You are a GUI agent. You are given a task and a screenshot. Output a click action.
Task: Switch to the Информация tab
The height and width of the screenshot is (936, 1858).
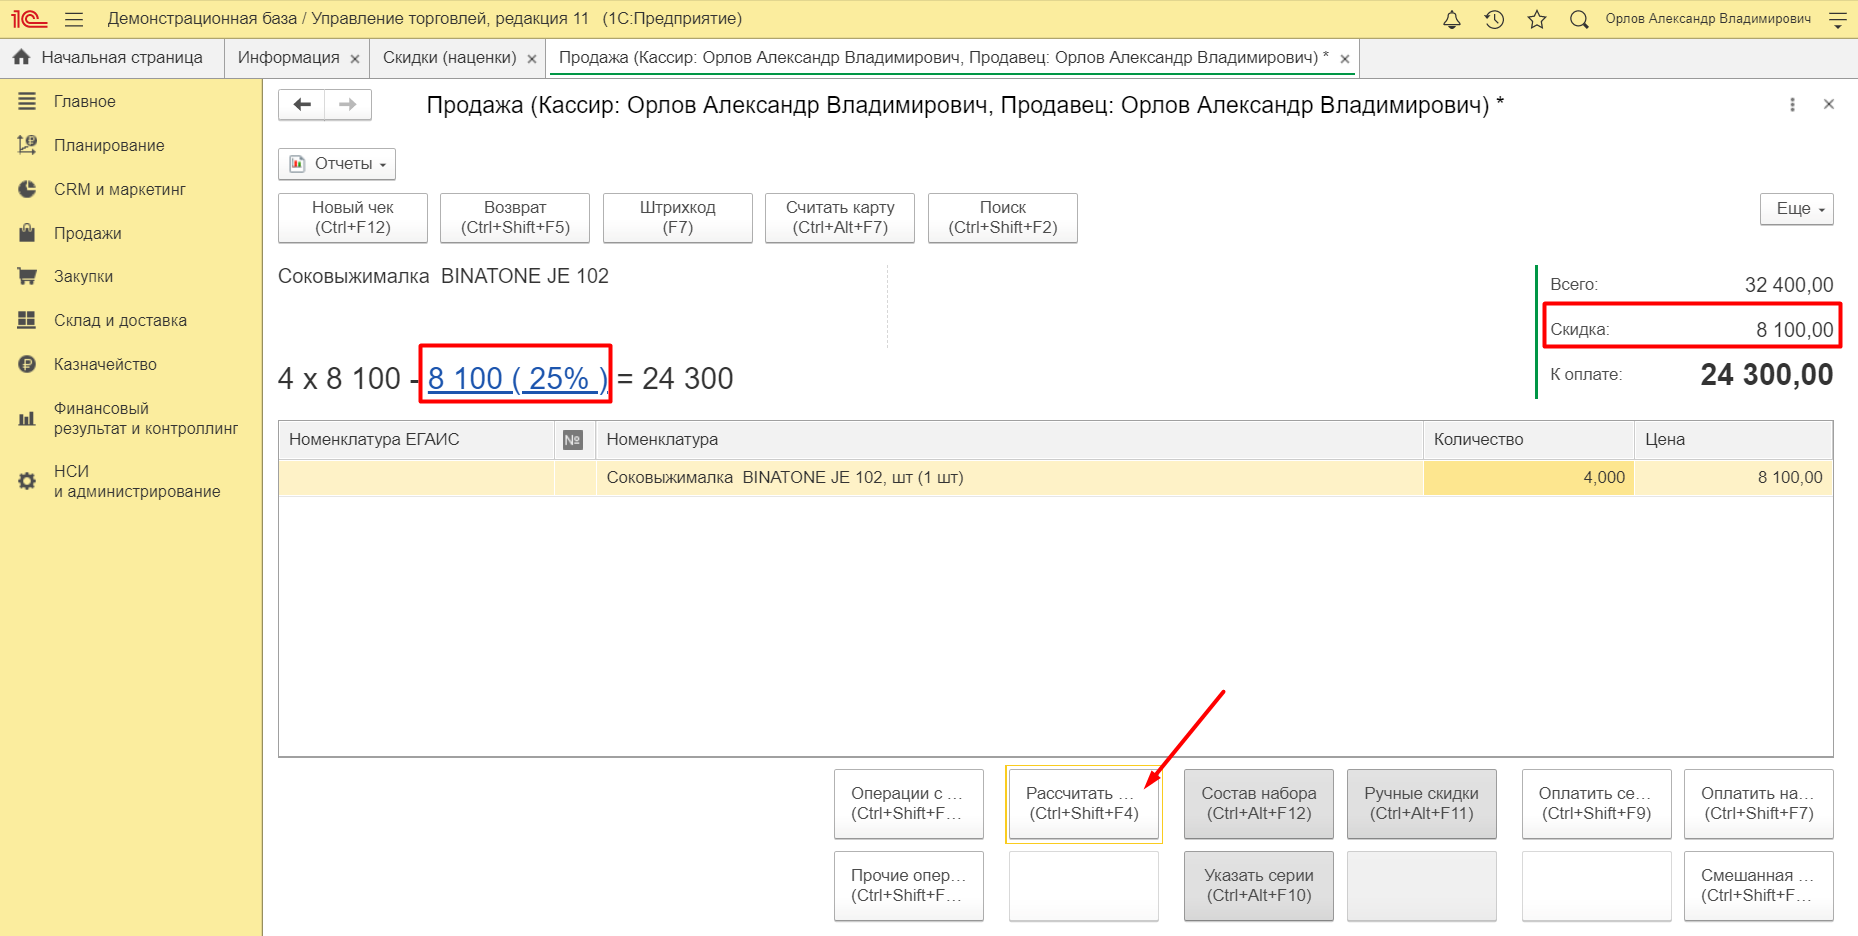(x=288, y=58)
